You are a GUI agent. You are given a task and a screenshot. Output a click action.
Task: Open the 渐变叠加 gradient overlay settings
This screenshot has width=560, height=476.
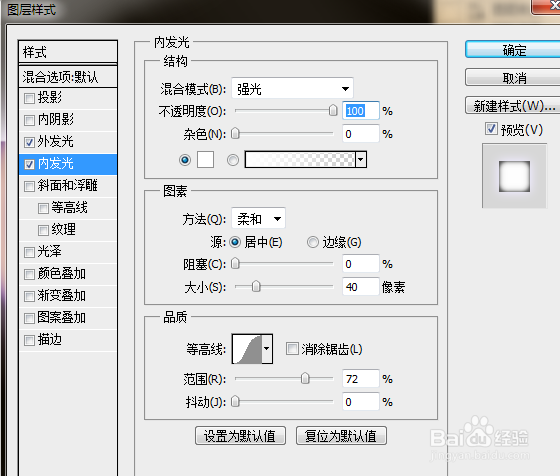click(61, 296)
